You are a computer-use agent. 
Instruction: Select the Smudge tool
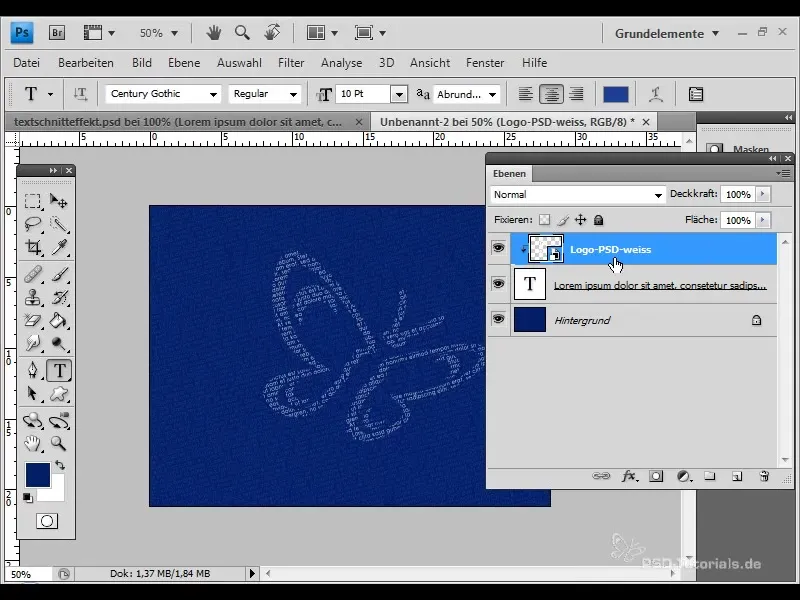coord(33,343)
